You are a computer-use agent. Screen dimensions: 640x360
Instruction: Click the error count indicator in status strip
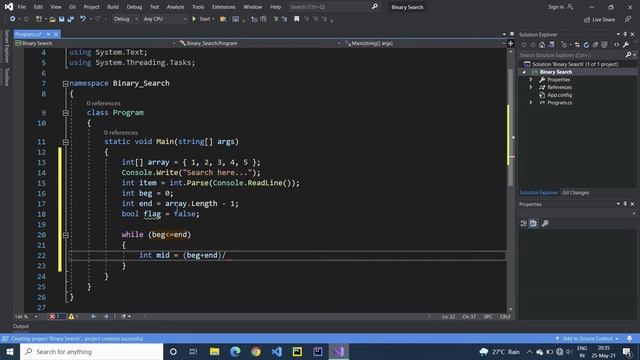pyautogui.click(x=56, y=316)
